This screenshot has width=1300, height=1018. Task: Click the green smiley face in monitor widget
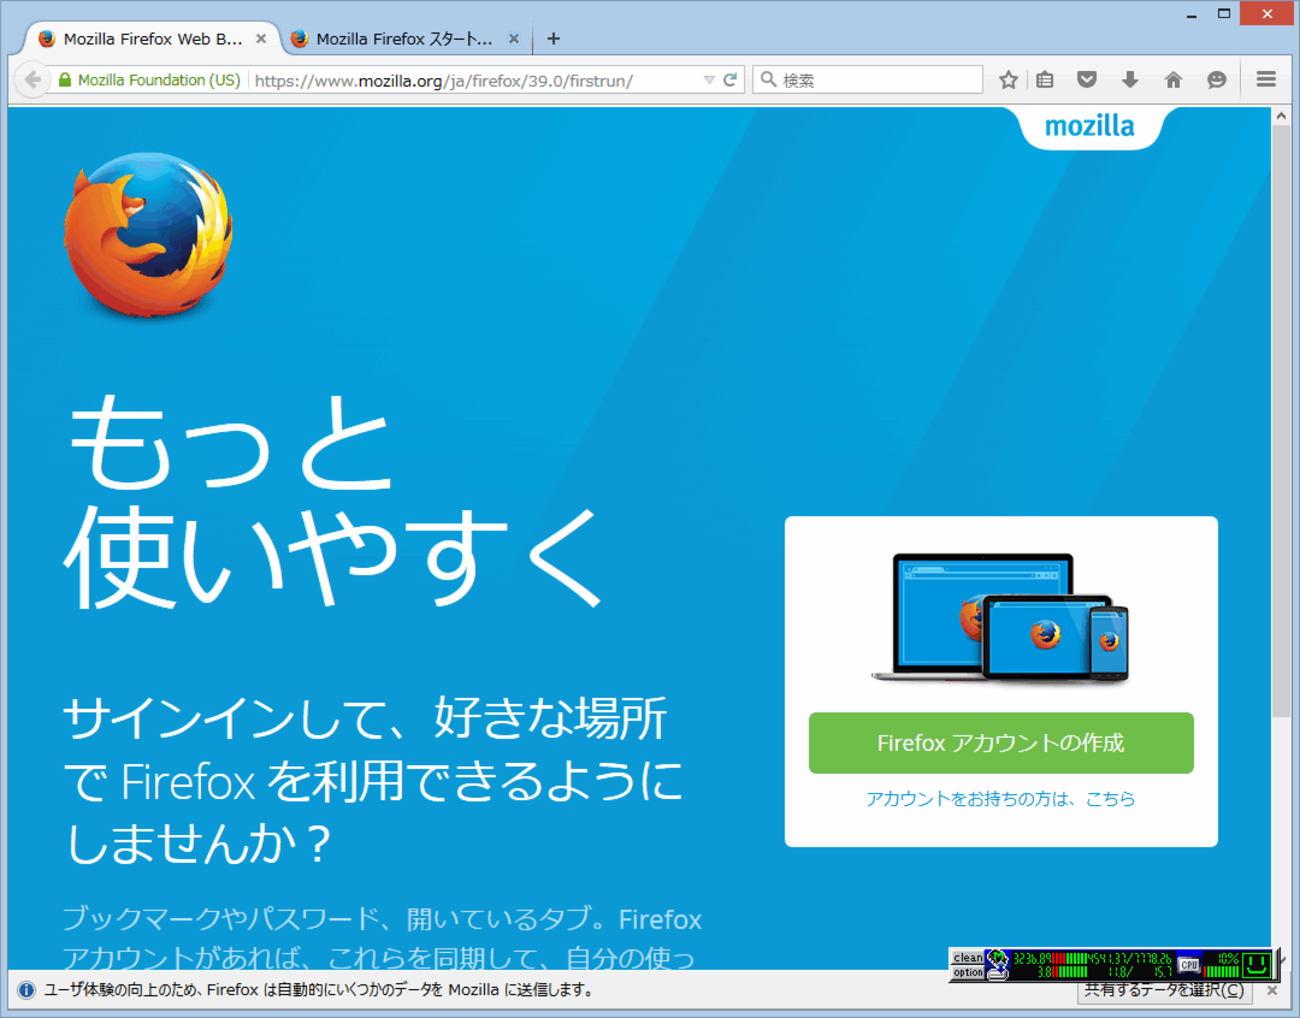(x=1256, y=964)
